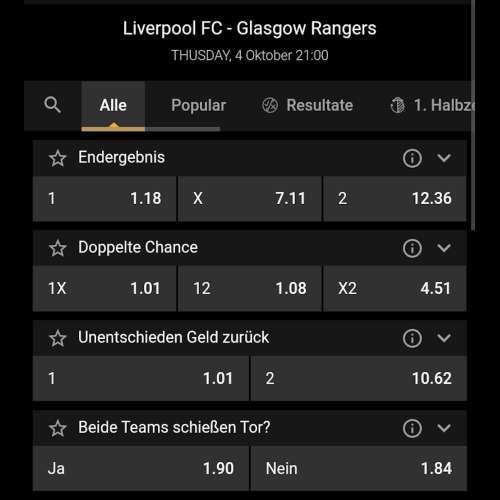Image resolution: width=500 pixels, height=500 pixels.
Task: Switch to the Popular tab
Action: point(199,105)
